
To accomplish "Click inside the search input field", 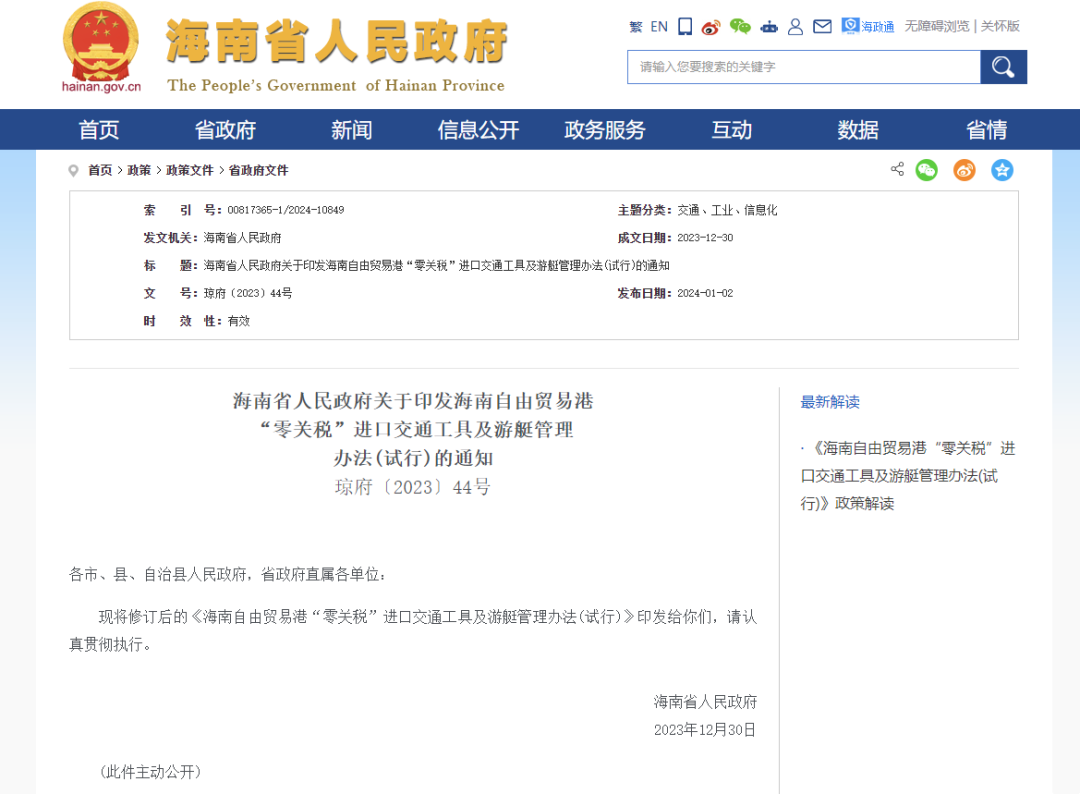I will 800,67.
